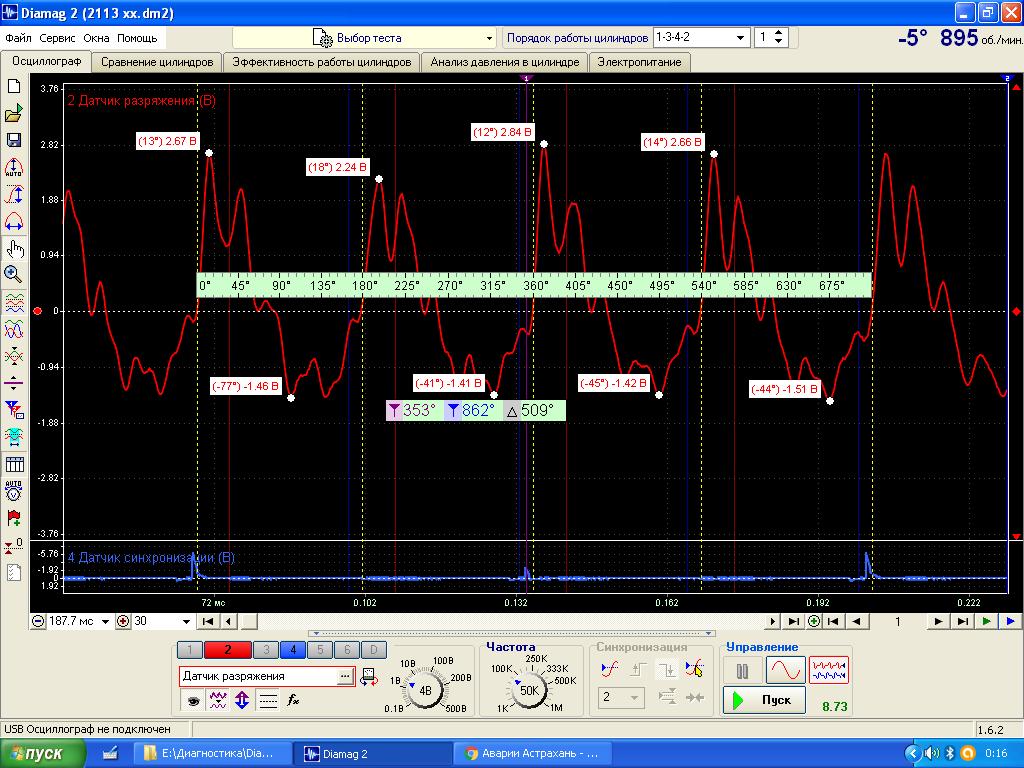Click the red flag add-marker icon
Screen dimensions: 1024x768
tap(14, 518)
